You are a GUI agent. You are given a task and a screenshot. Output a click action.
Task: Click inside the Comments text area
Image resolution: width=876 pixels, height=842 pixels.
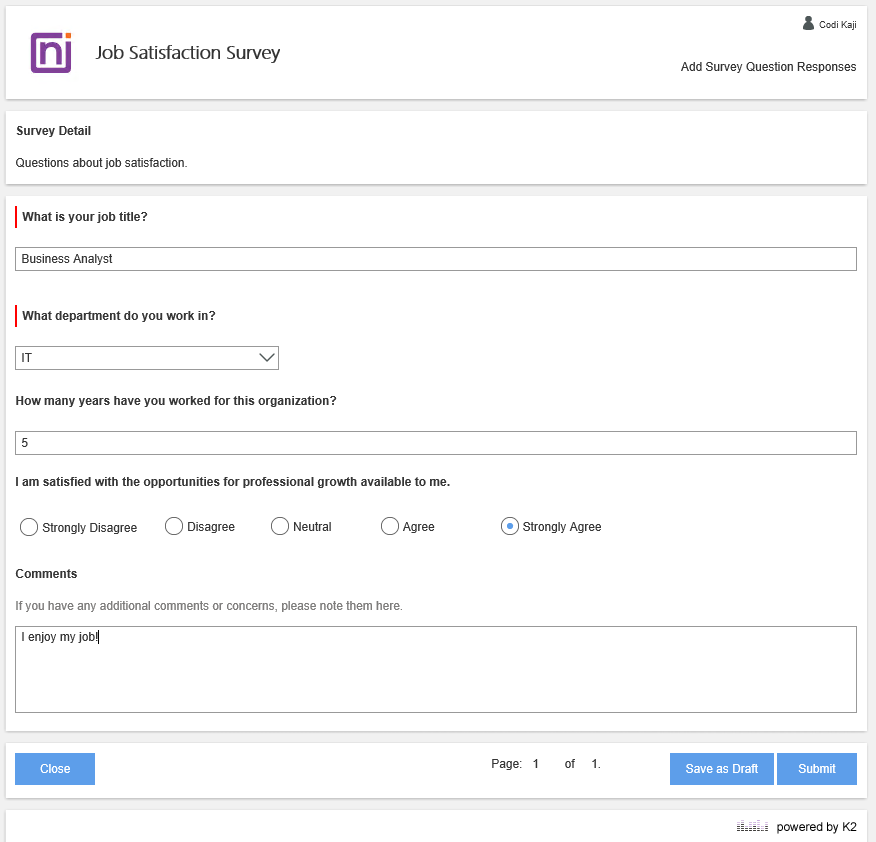click(x=436, y=668)
